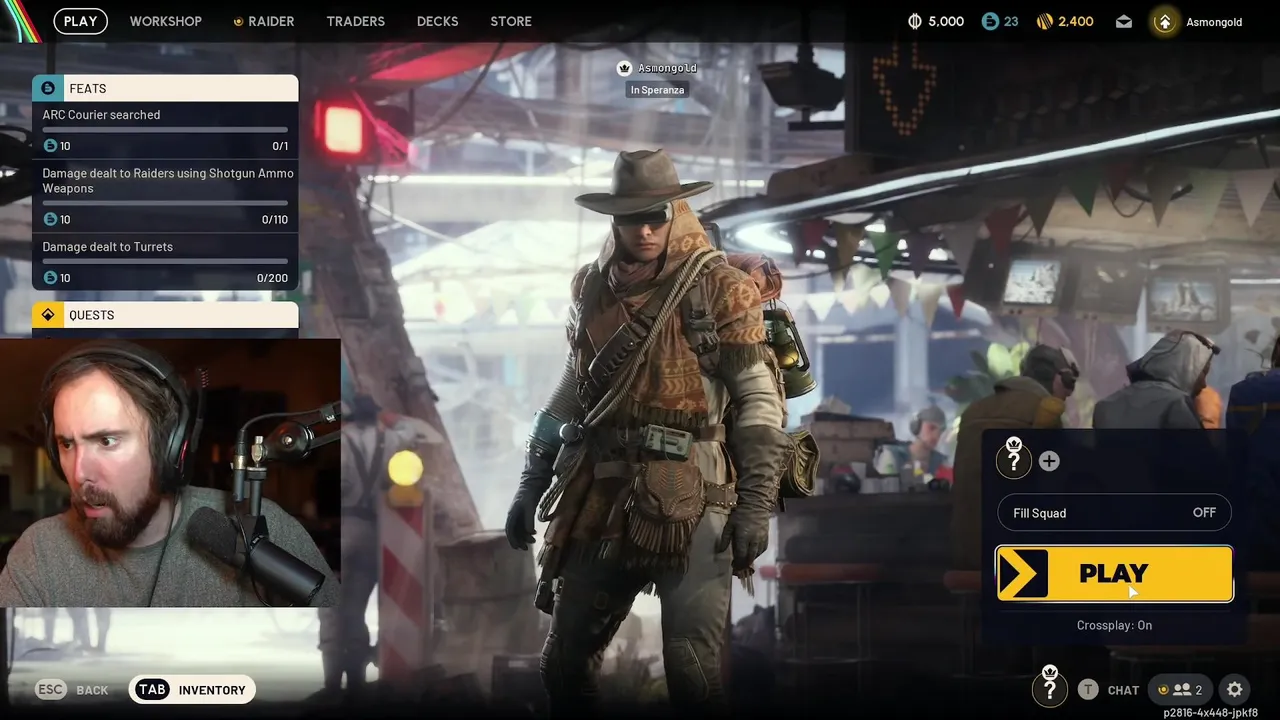Expand the FEATS panel header
The width and height of the screenshot is (1280, 720).
(x=165, y=88)
